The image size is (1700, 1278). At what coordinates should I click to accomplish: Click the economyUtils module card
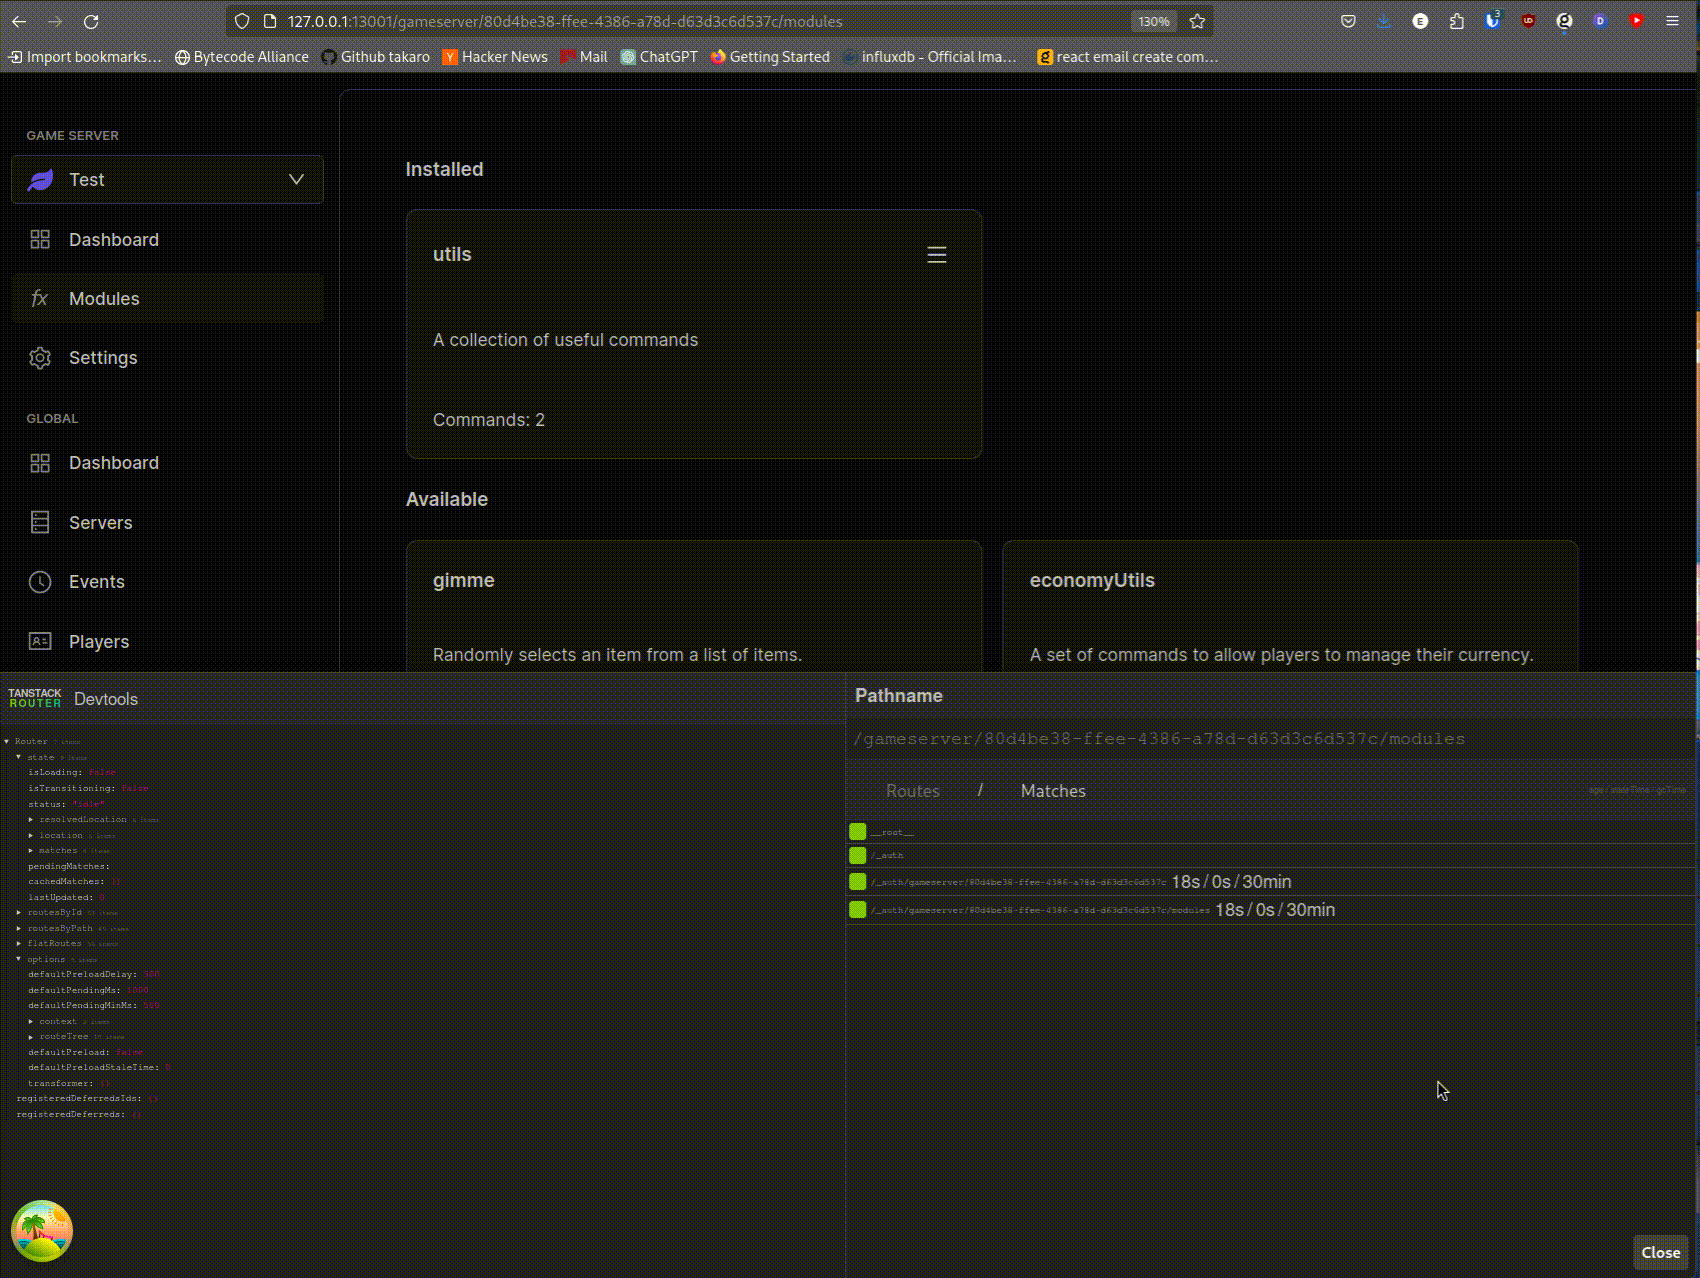pos(1290,606)
